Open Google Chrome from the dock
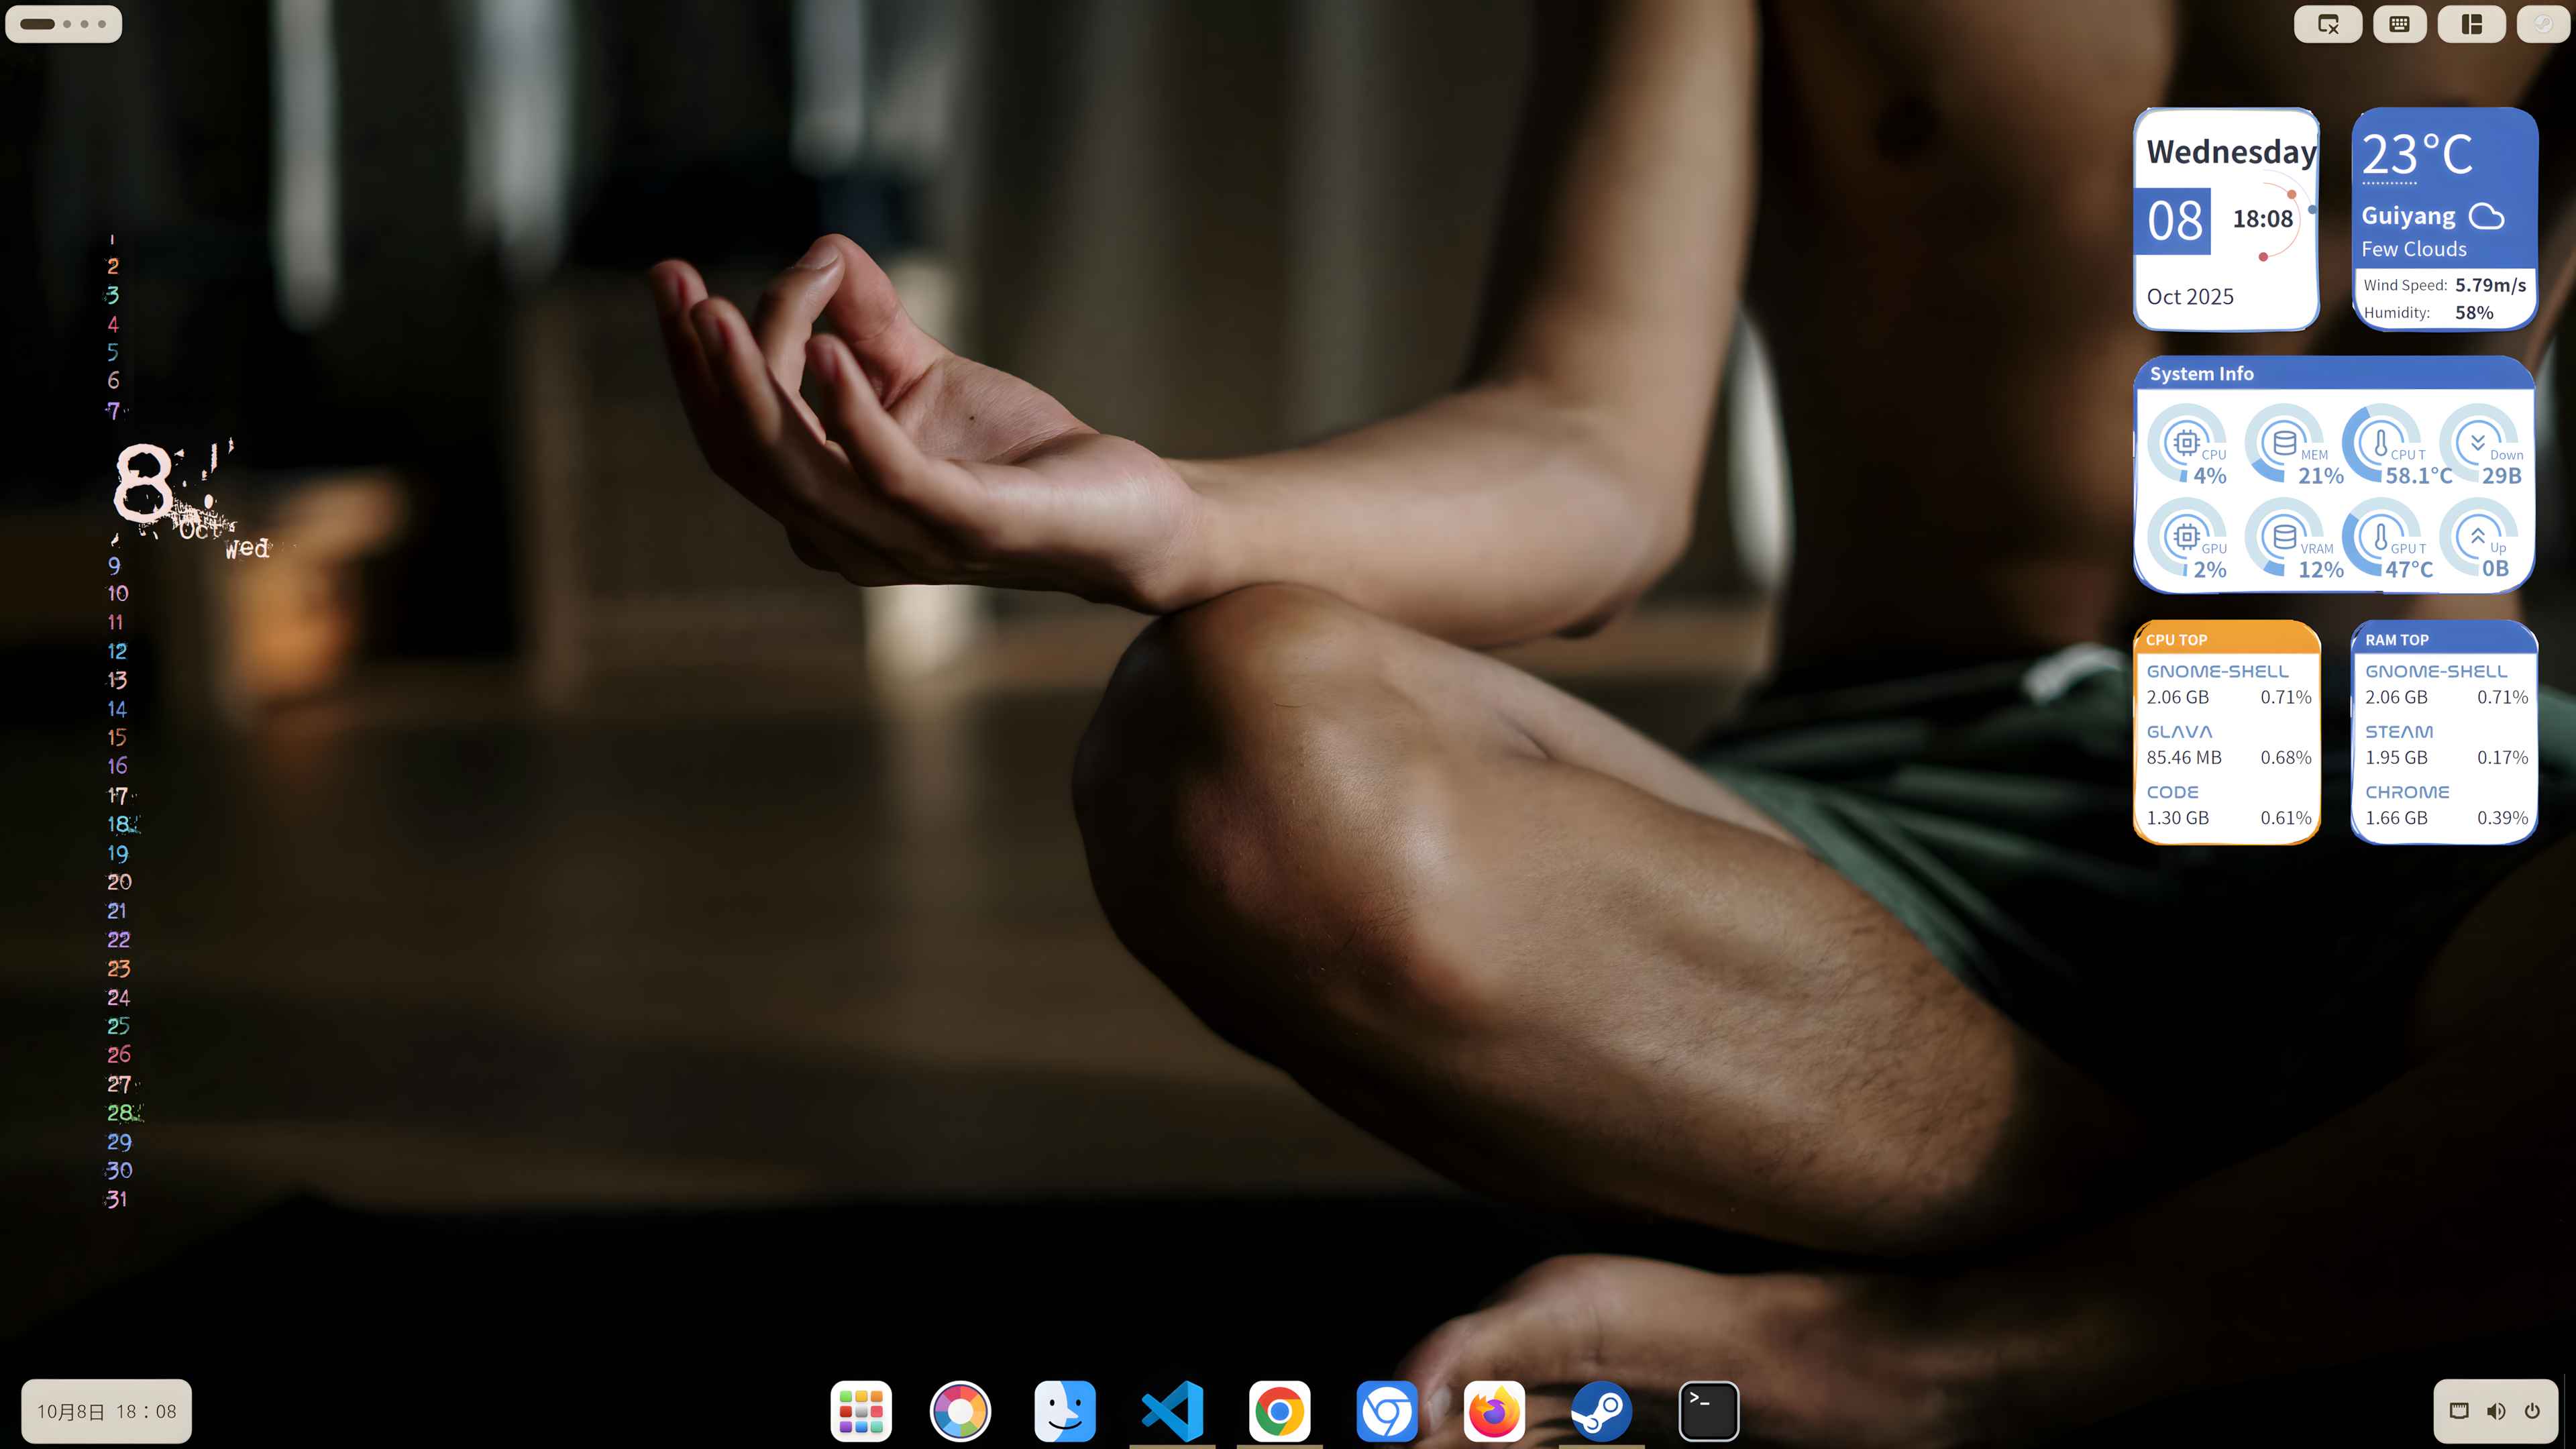Viewport: 2576px width, 1449px height. pos(1279,1411)
